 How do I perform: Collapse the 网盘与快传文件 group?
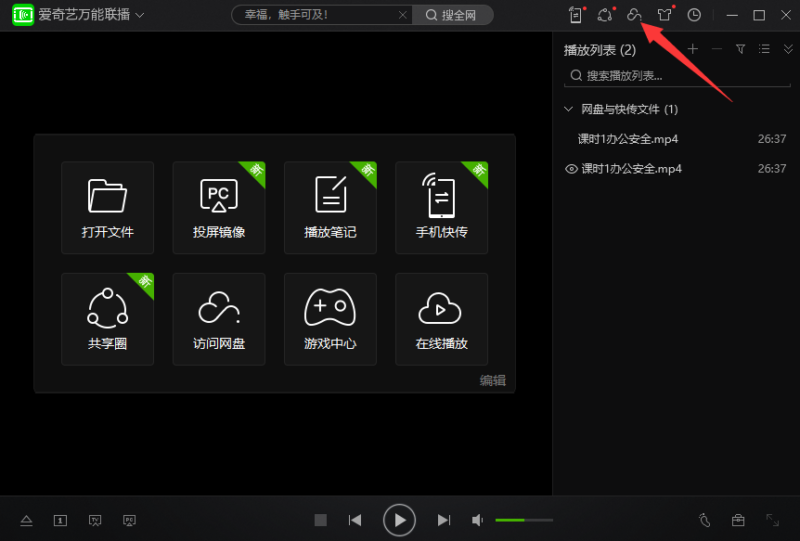click(568, 109)
